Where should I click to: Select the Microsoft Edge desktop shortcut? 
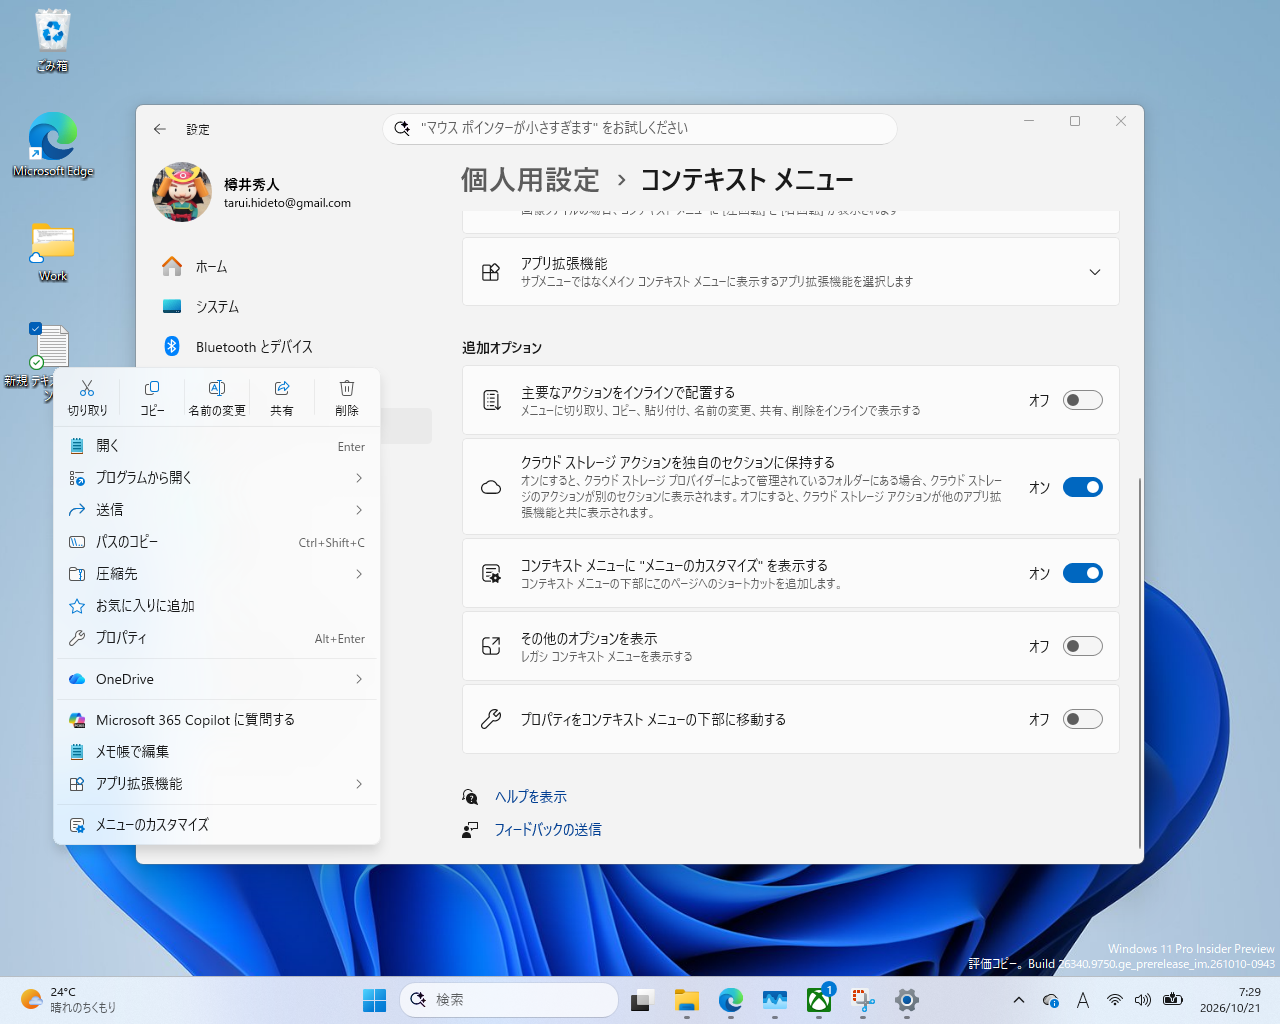point(53,145)
